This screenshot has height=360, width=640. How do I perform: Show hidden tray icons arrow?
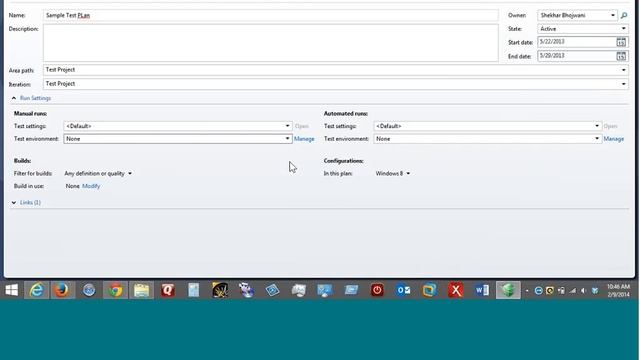coord(527,291)
